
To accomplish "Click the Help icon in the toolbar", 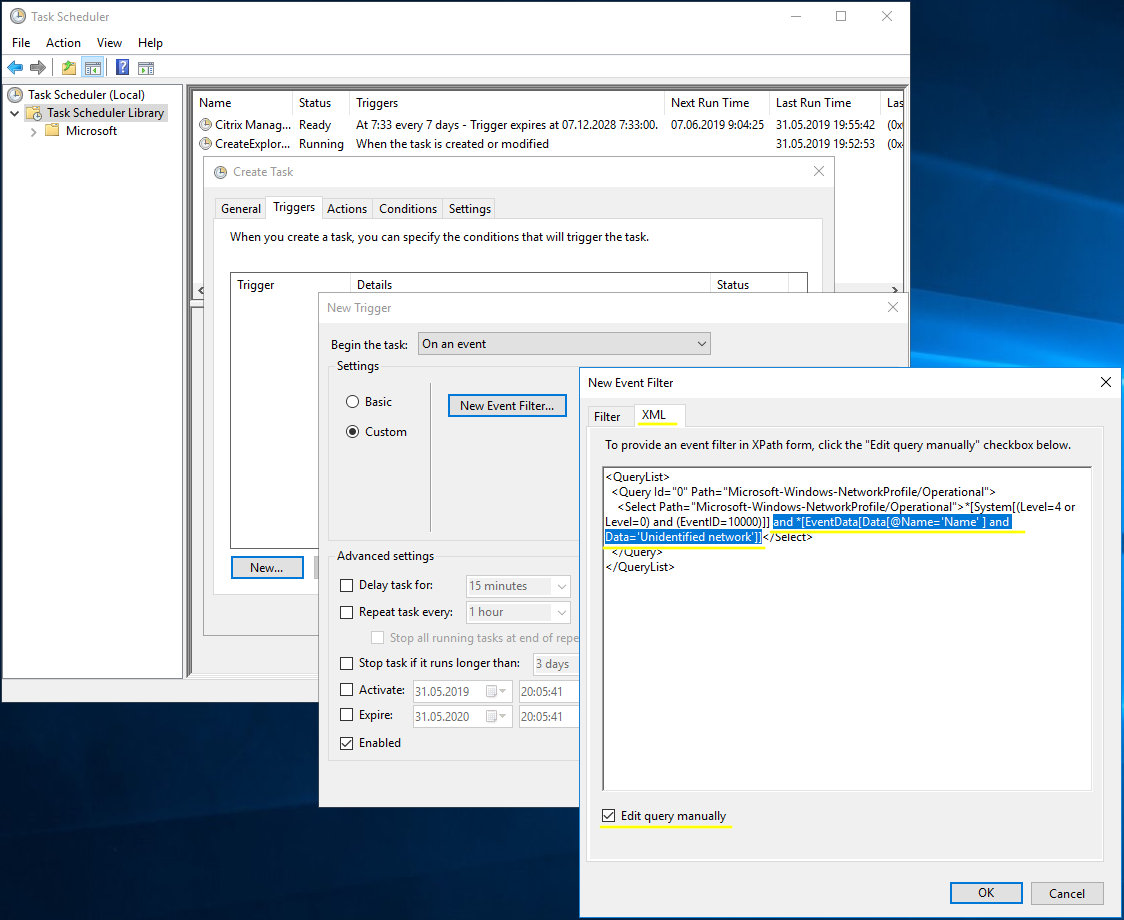I will 122,67.
